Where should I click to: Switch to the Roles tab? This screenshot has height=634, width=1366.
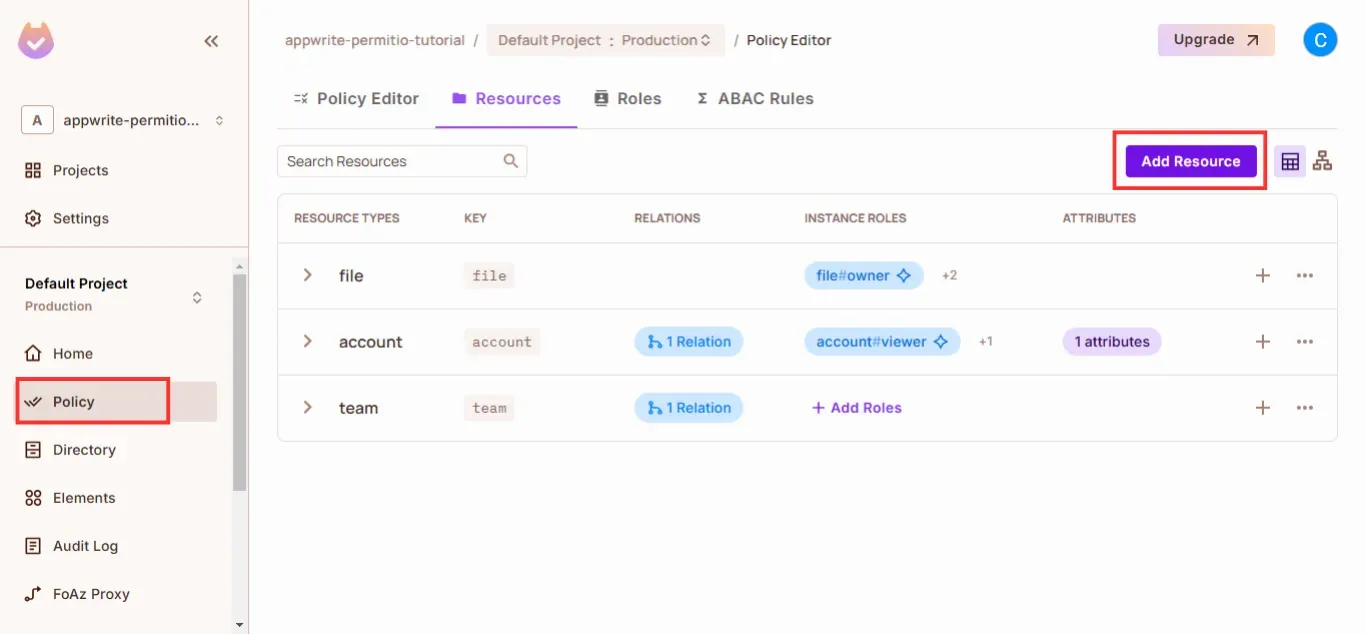coord(628,98)
